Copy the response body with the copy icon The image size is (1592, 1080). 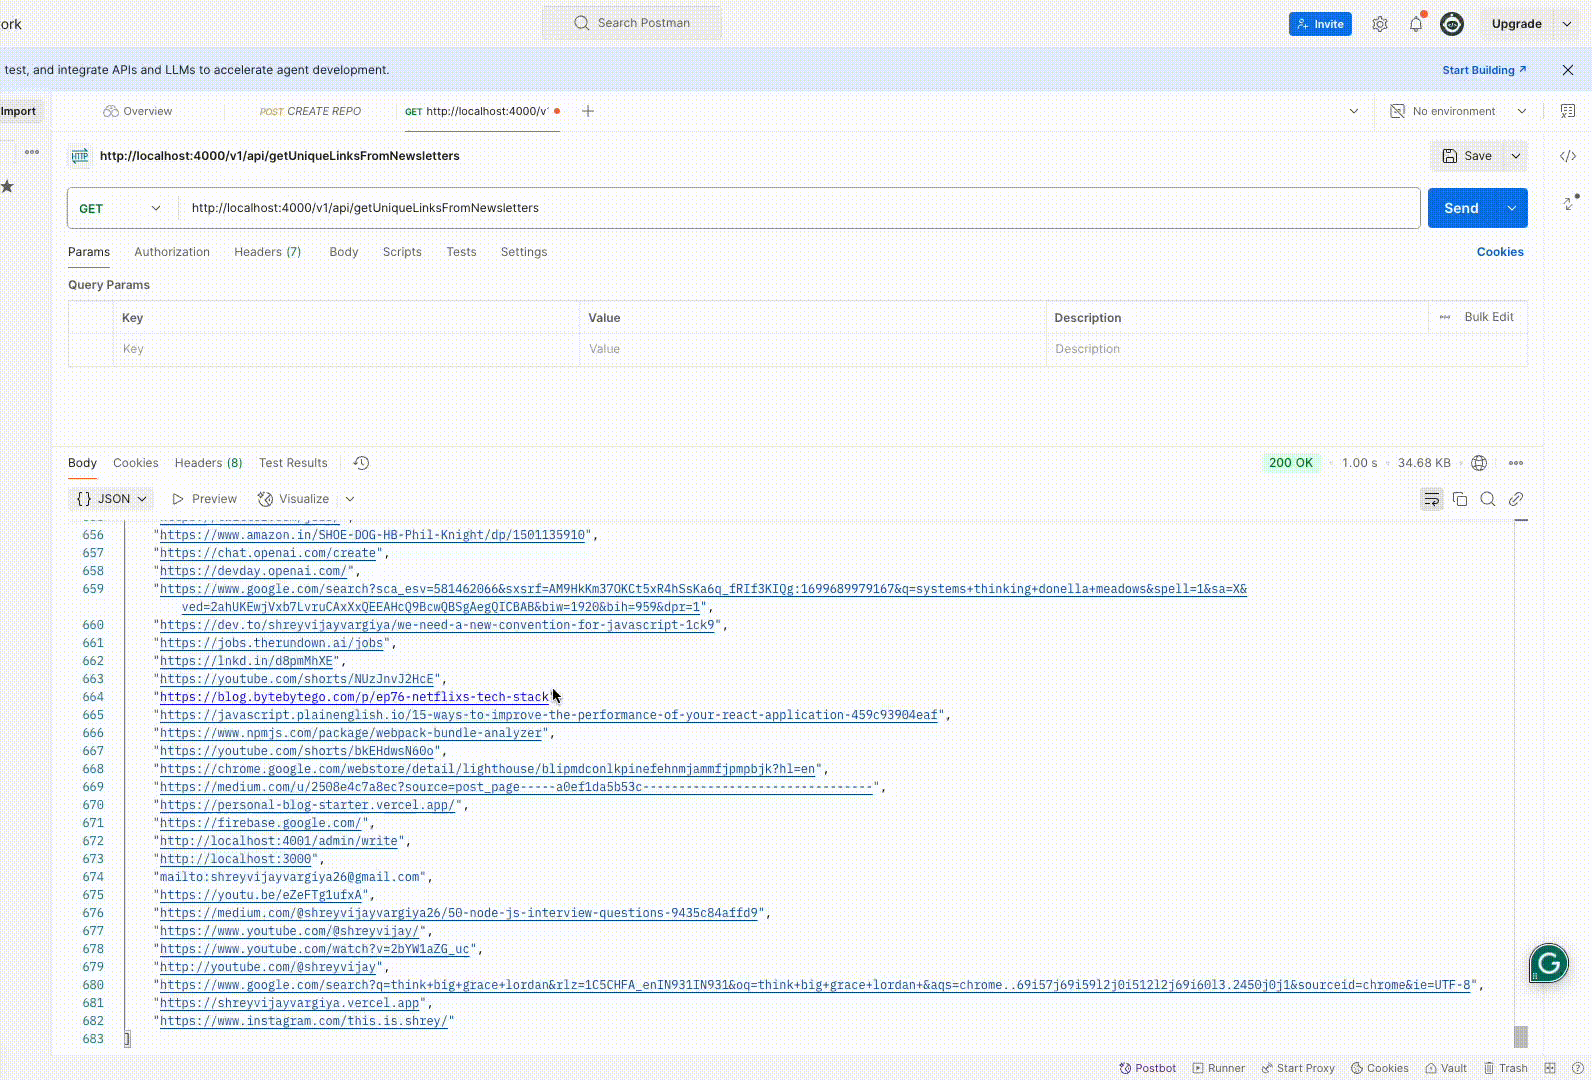(x=1460, y=499)
